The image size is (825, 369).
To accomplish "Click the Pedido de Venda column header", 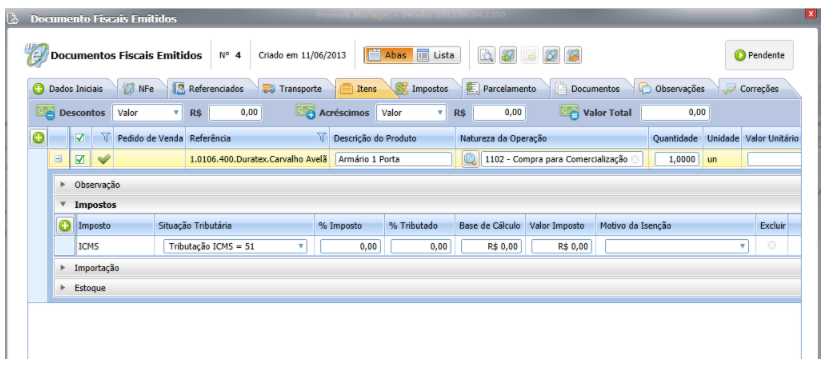I will click(149, 138).
